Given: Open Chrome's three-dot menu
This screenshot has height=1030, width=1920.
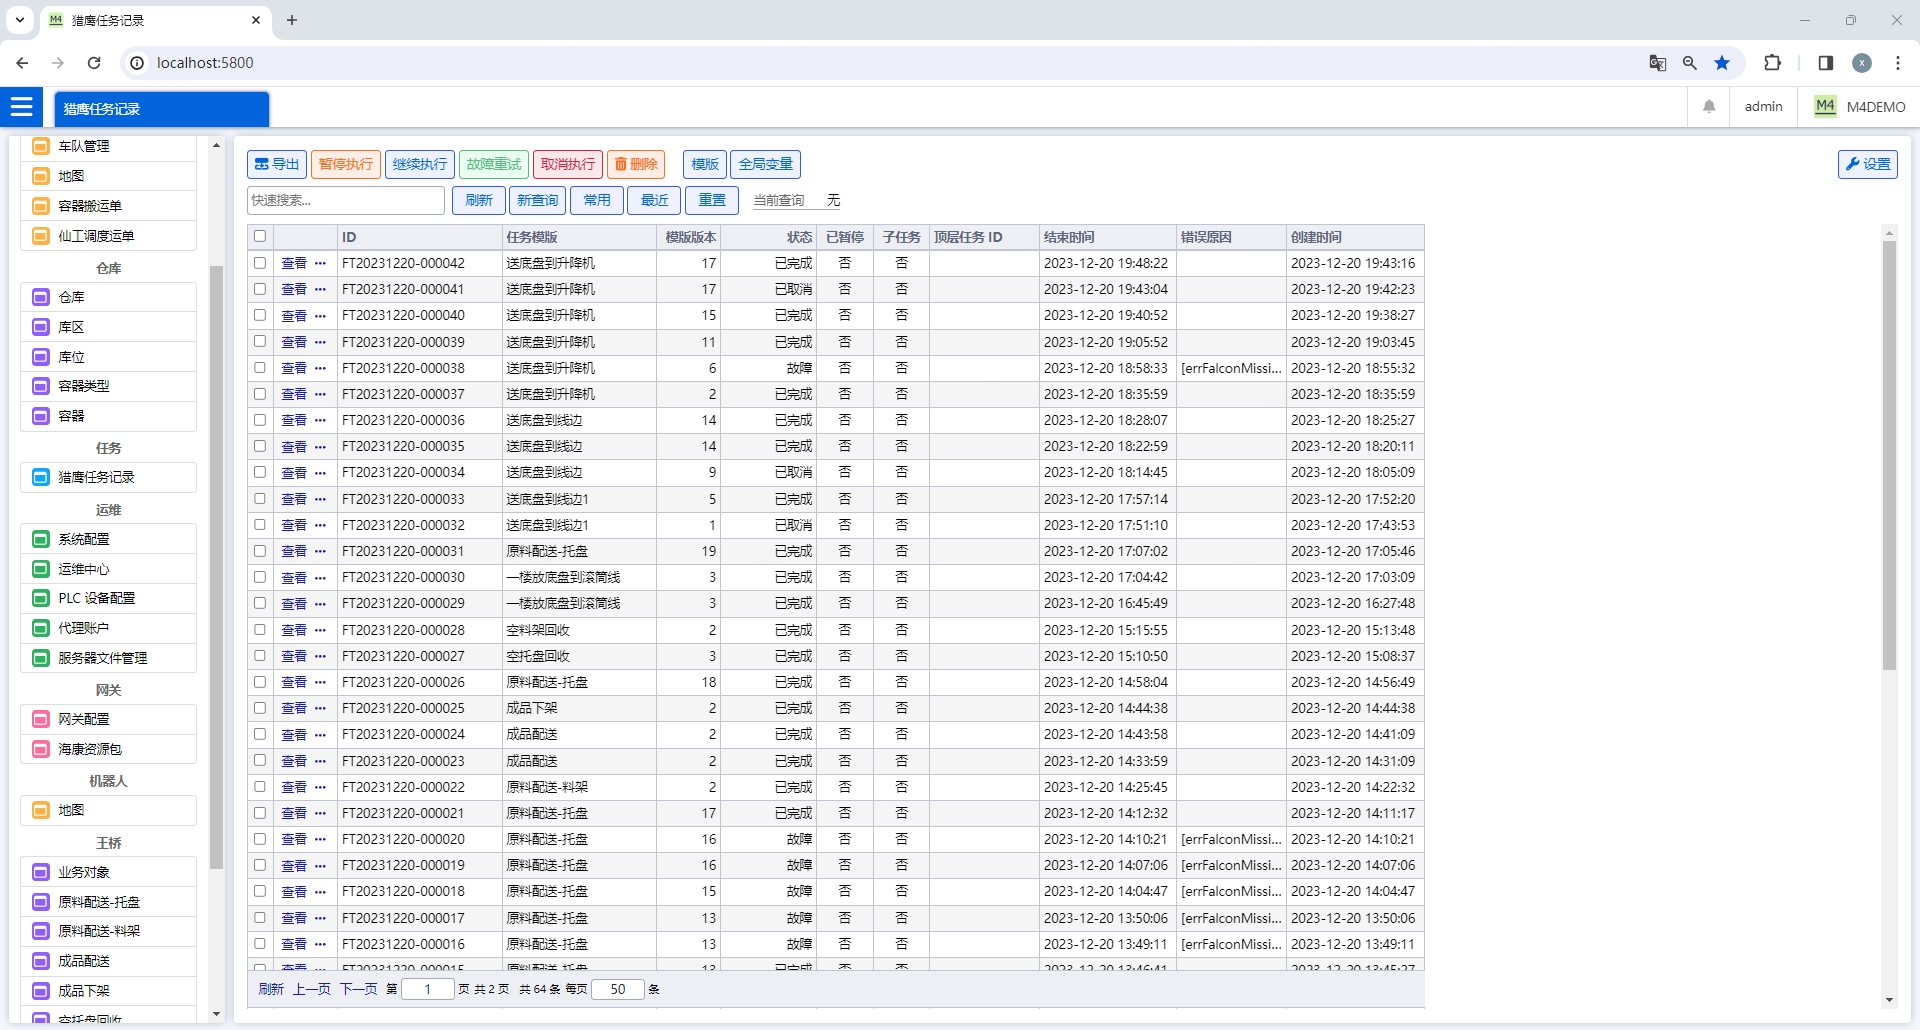Looking at the screenshot, I should coord(1898,63).
